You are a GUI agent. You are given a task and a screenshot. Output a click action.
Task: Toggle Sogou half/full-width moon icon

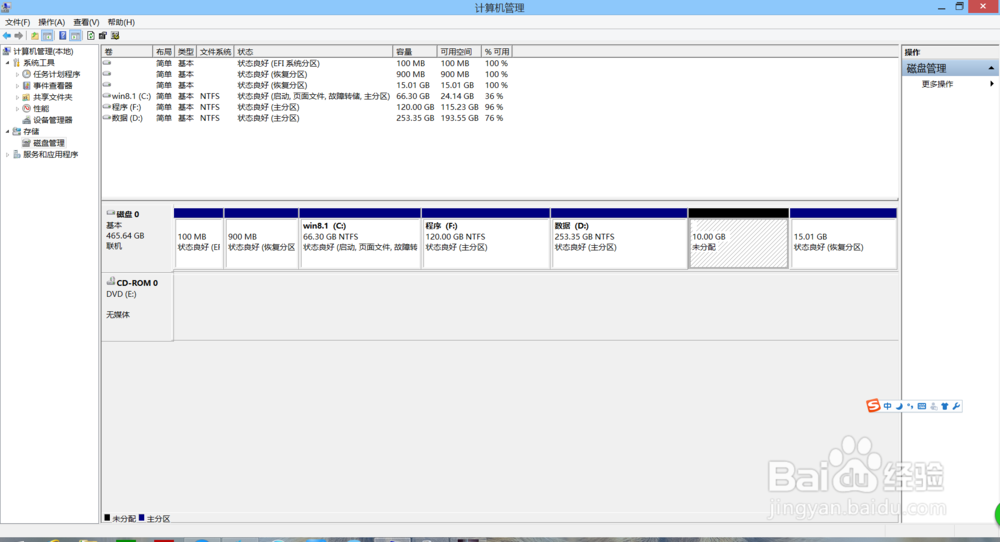point(899,406)
